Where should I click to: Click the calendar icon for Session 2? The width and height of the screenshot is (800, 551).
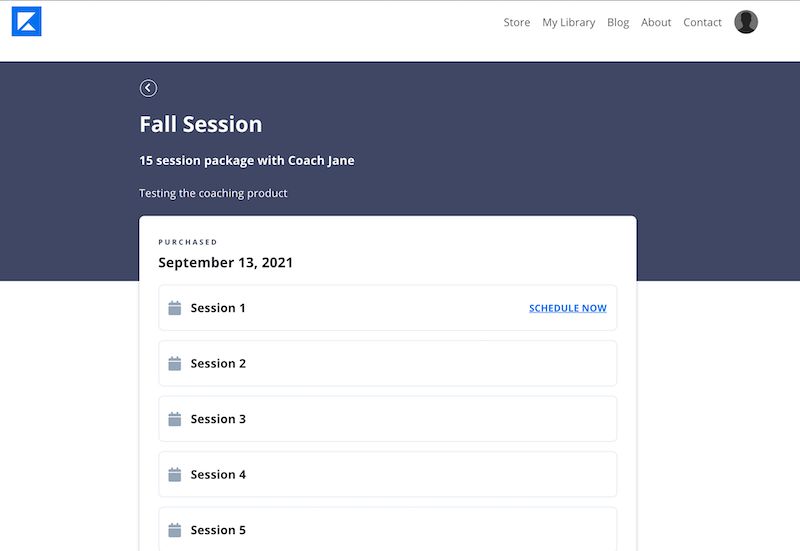coord(174,364)
